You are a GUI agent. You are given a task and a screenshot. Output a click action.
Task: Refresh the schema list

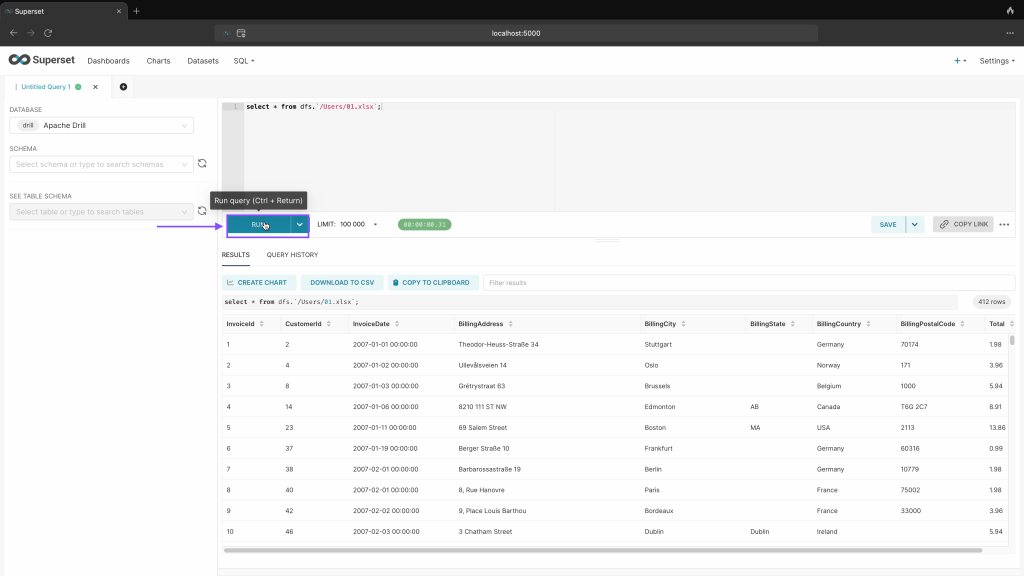[202, 164]
